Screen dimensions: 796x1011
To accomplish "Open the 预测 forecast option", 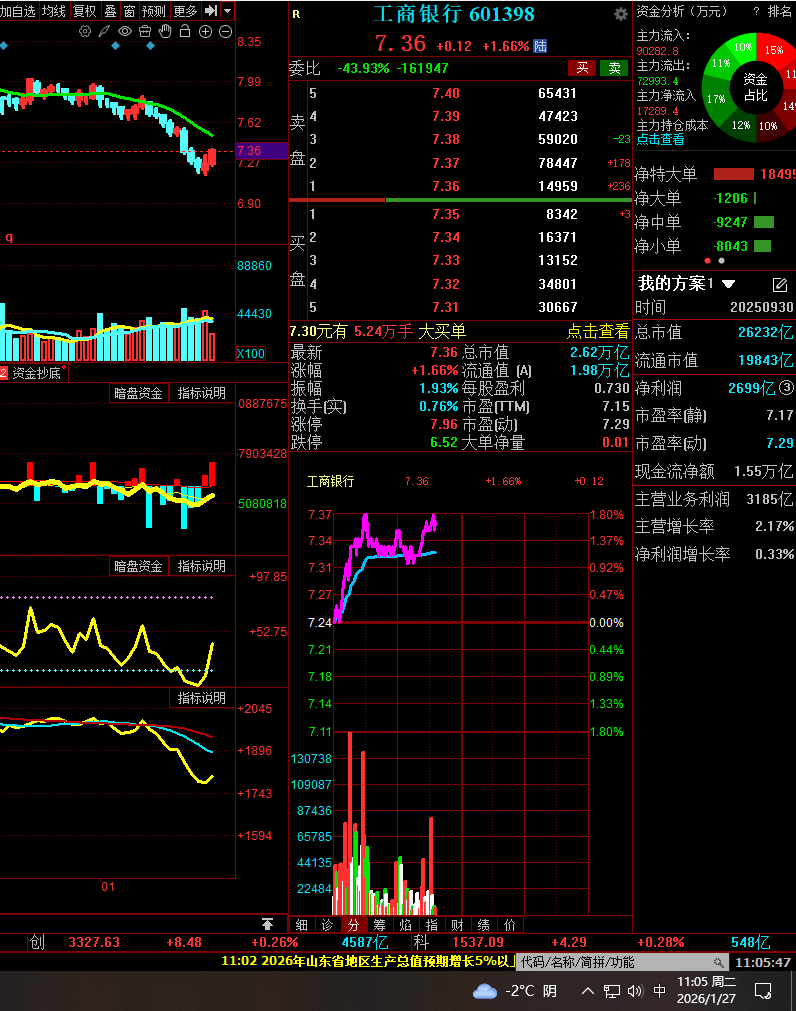I will tap(154, 11).
